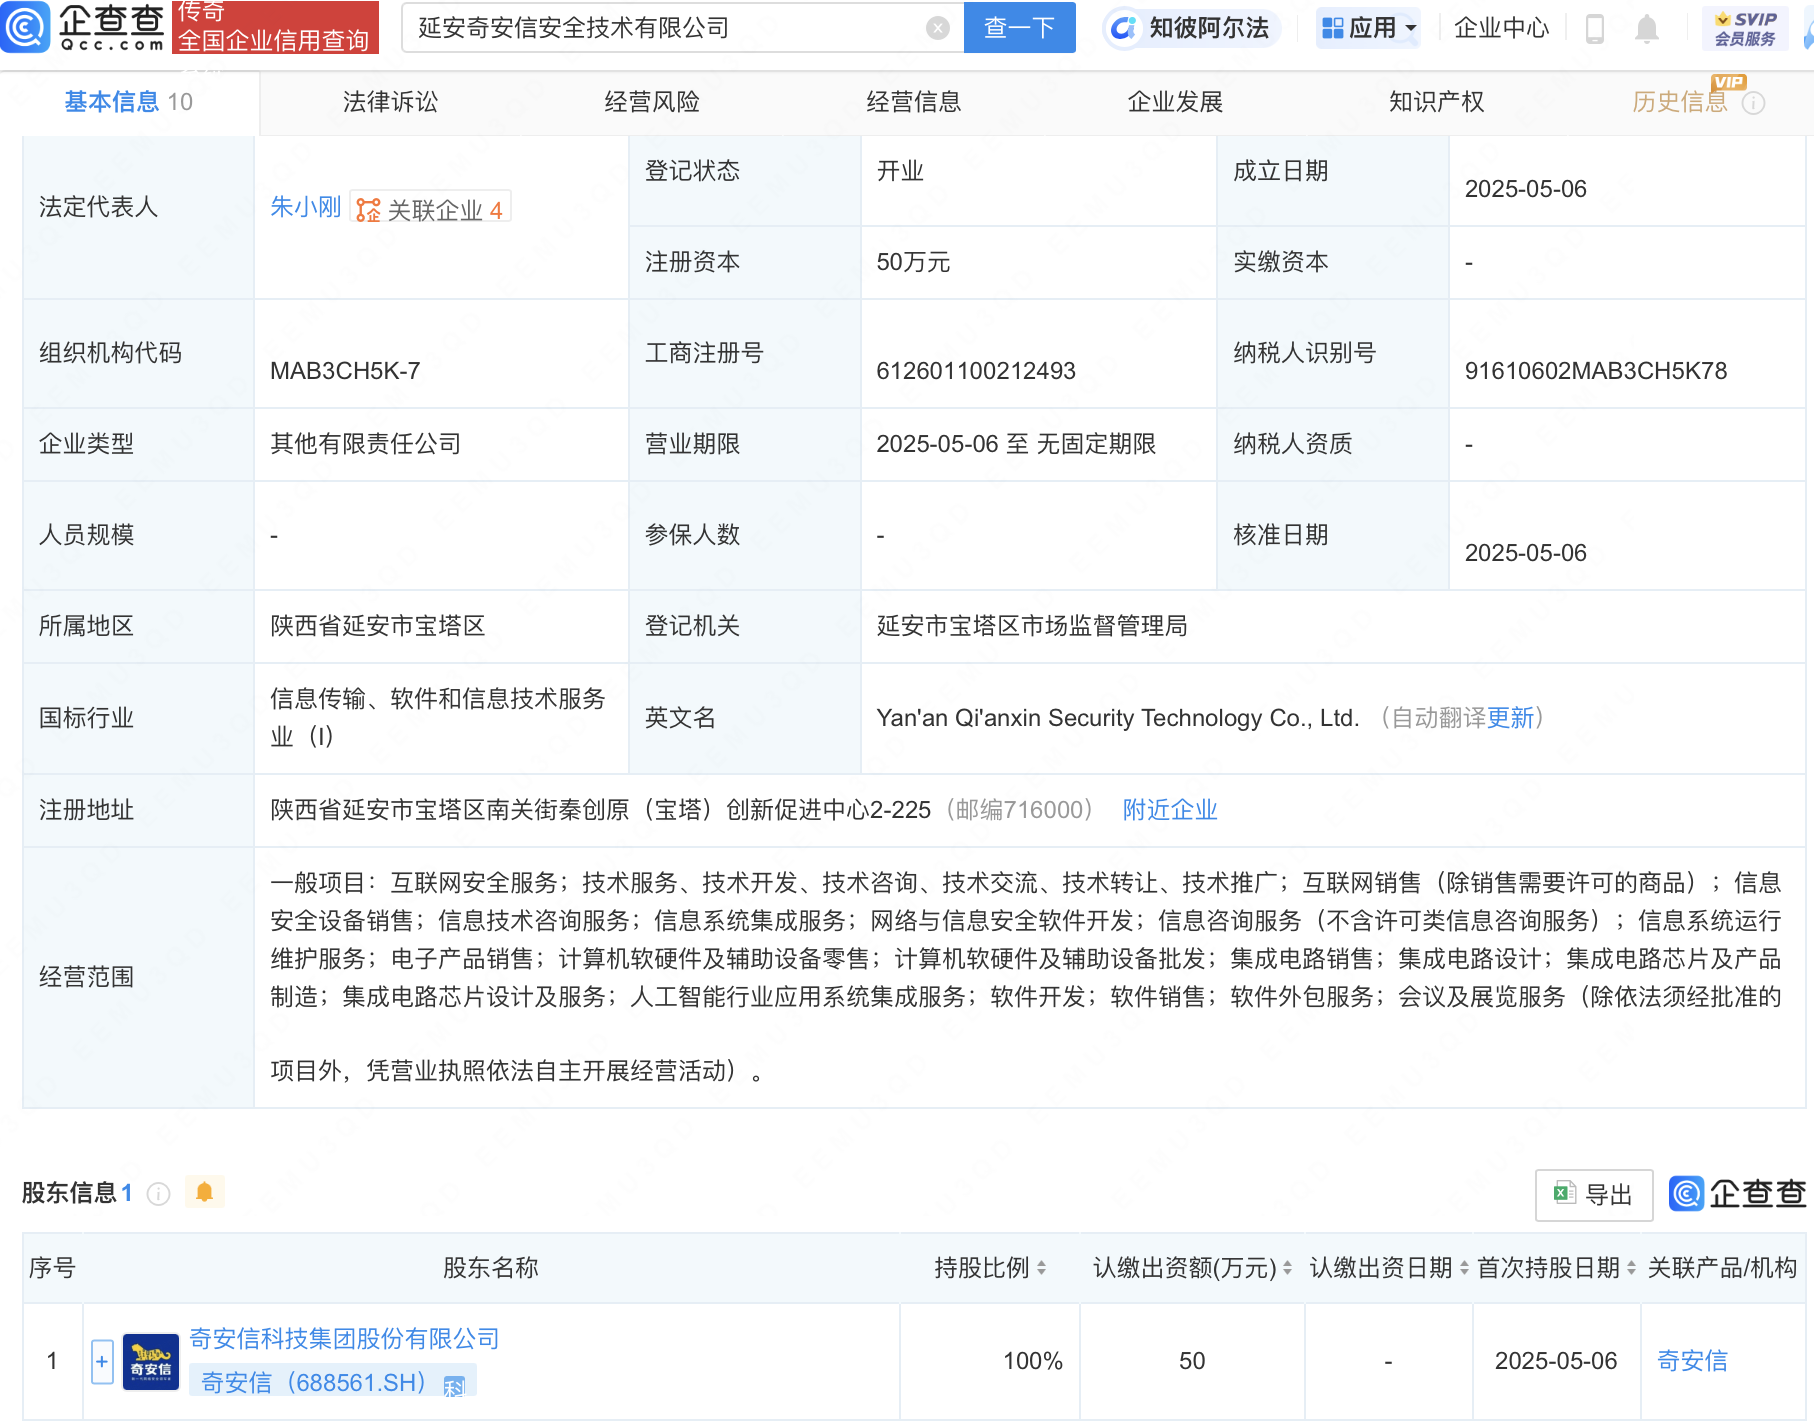Click the history info help icon
This screenshot has width=1814, height=1426.
coord(1753,103)
